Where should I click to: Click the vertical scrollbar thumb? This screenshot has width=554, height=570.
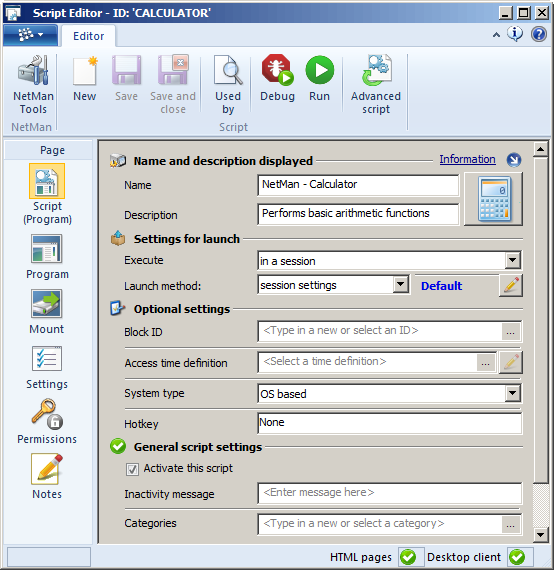541,320
